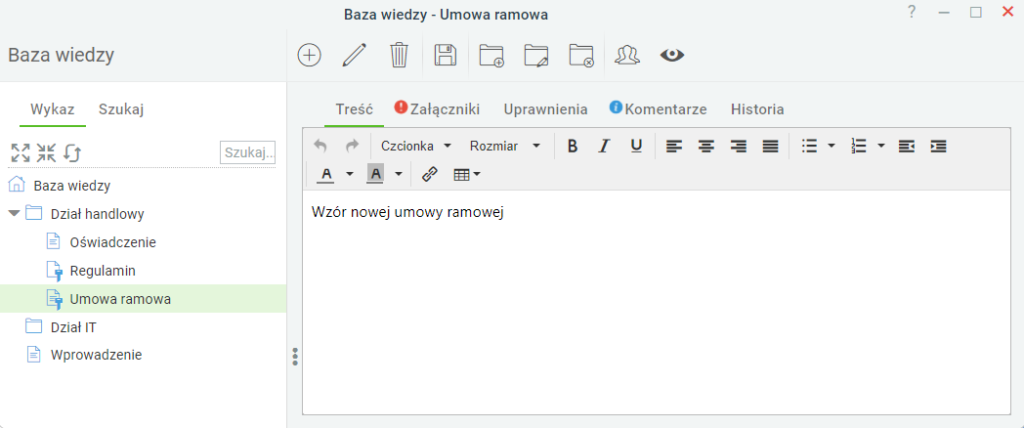
Task: Open the Załączniki tab
Action: 438,109
